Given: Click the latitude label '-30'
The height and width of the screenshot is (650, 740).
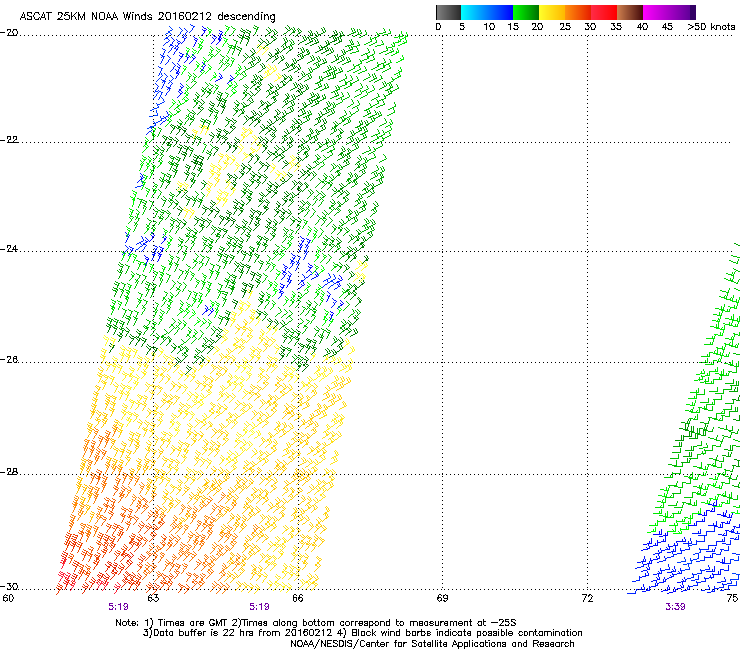Looking at the screenshot, I should [x=9, y=587].
